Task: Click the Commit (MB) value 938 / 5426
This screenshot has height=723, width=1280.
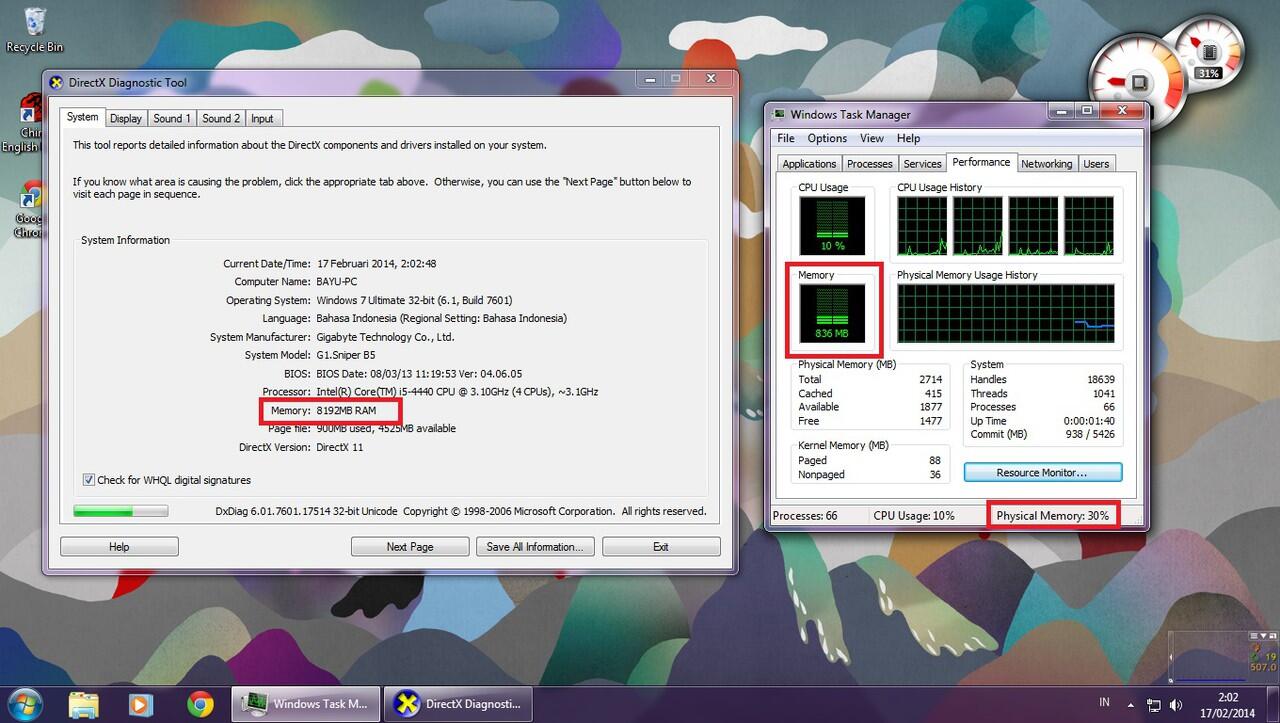Action: [1089, 434]
